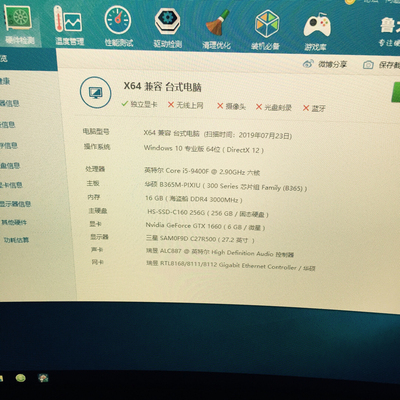Open 装机必备 software cube icon

(265, 31)
